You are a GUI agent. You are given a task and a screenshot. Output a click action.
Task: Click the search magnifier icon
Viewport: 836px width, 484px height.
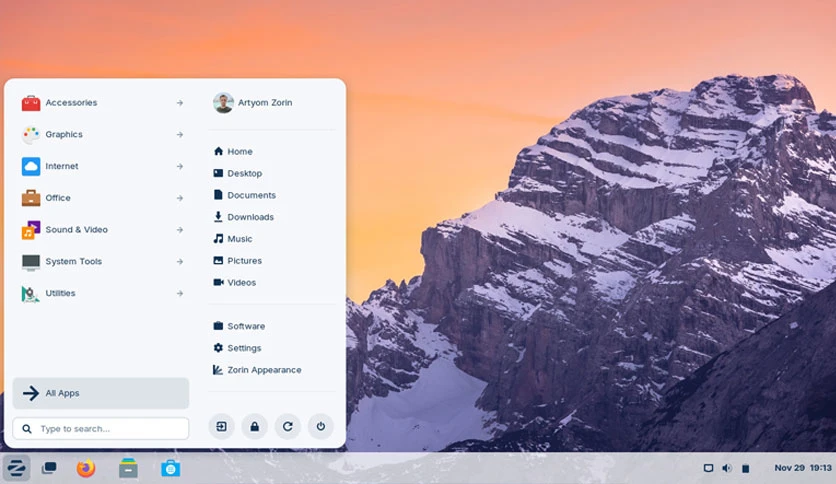[27, 429]
